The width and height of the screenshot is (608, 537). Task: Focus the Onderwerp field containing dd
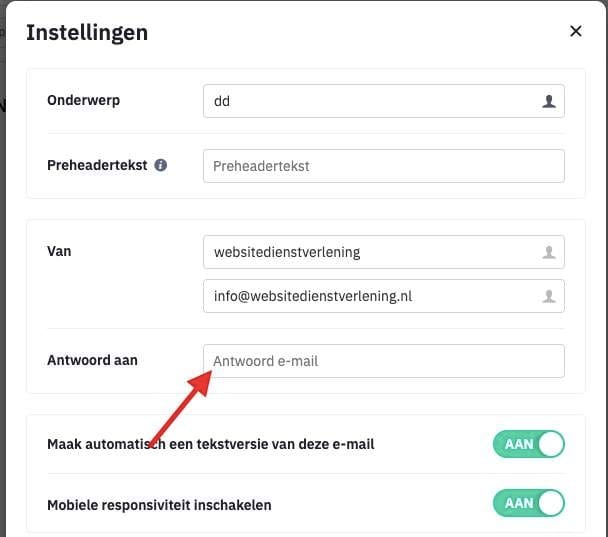pyautogui.click(x=370, y=101)
